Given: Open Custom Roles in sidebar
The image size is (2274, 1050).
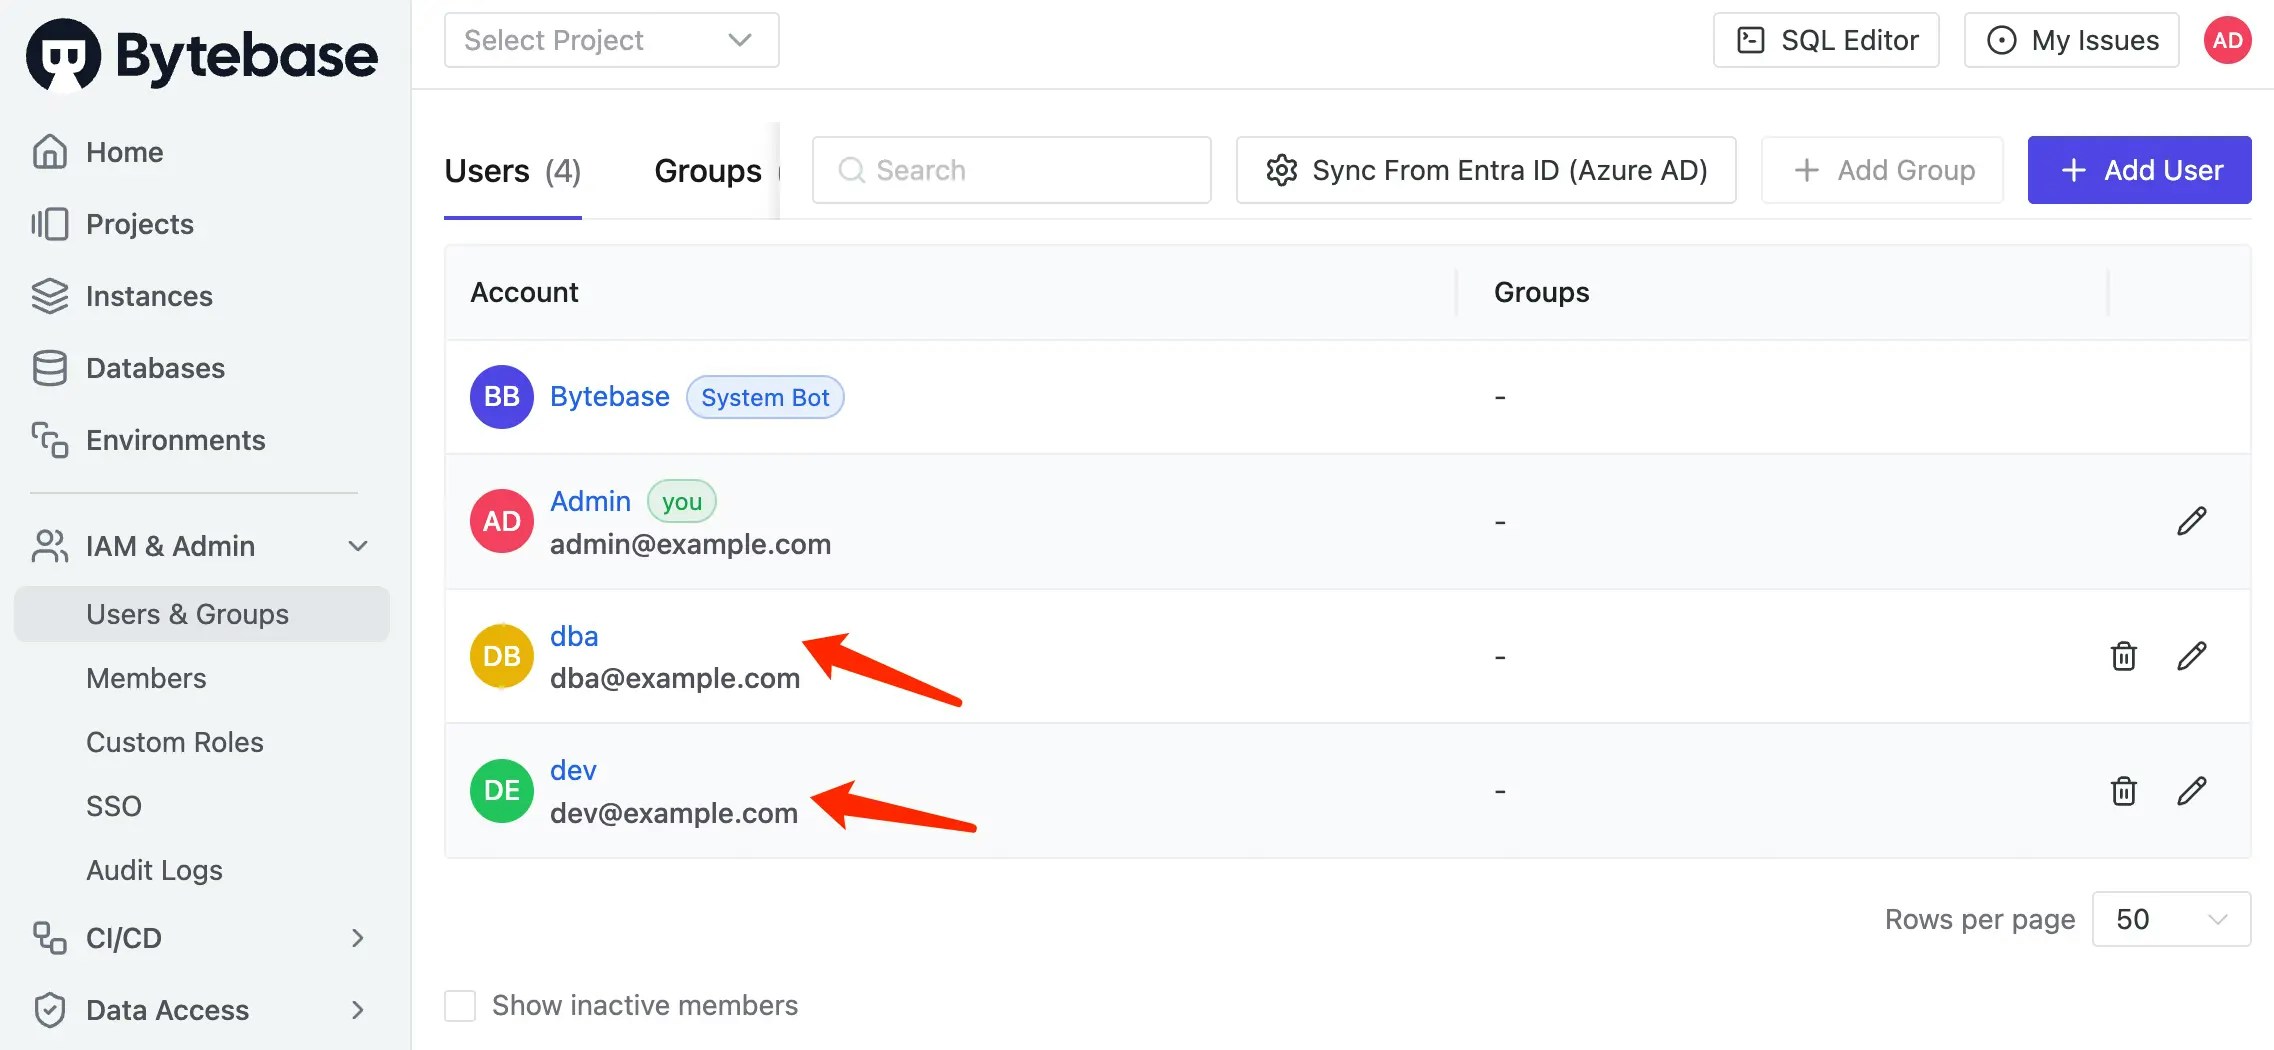Looking at the screenshot, I should [x=175, y=742].
